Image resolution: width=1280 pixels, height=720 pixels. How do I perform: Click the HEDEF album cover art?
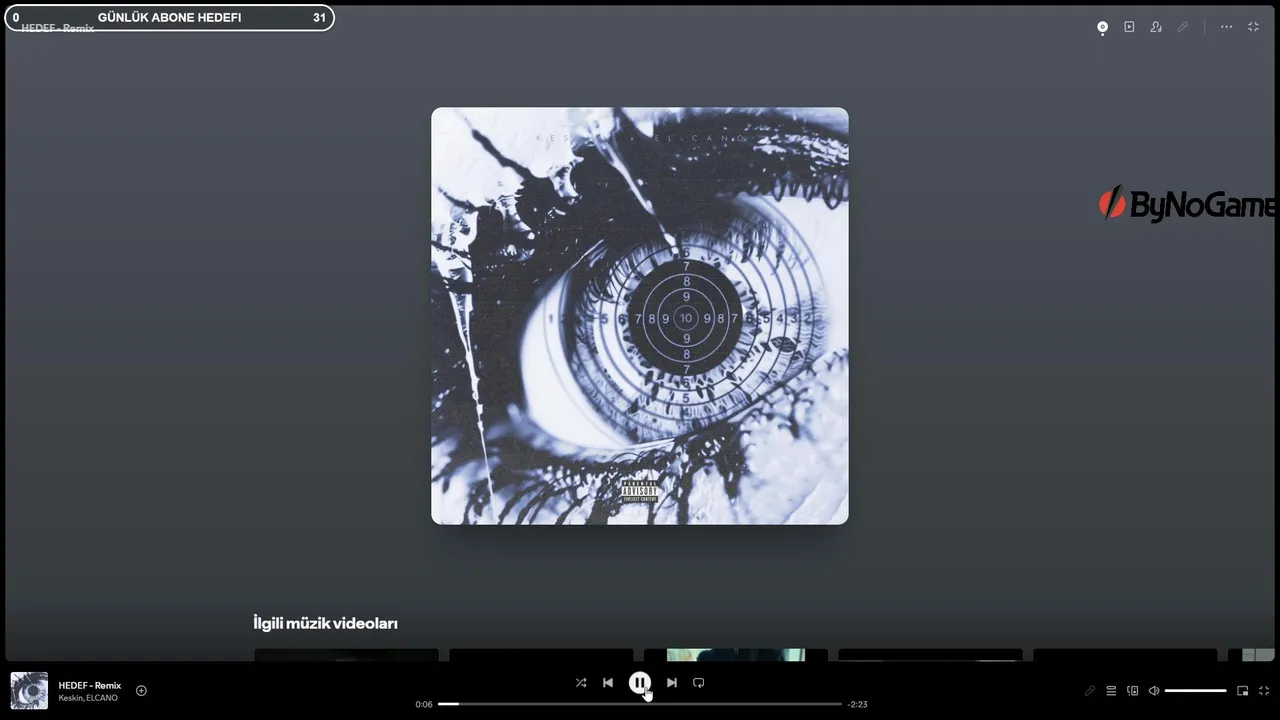pos(640,316)
